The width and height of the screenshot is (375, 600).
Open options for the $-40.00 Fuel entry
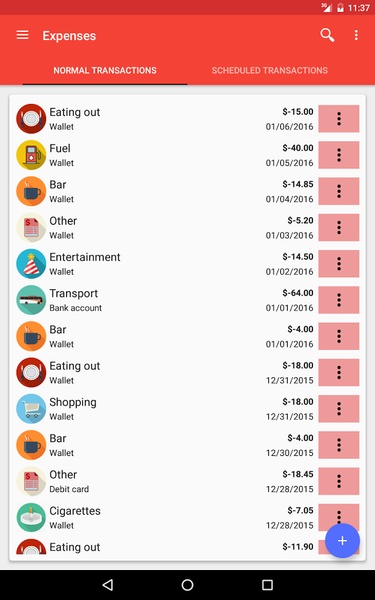(339, 155)
